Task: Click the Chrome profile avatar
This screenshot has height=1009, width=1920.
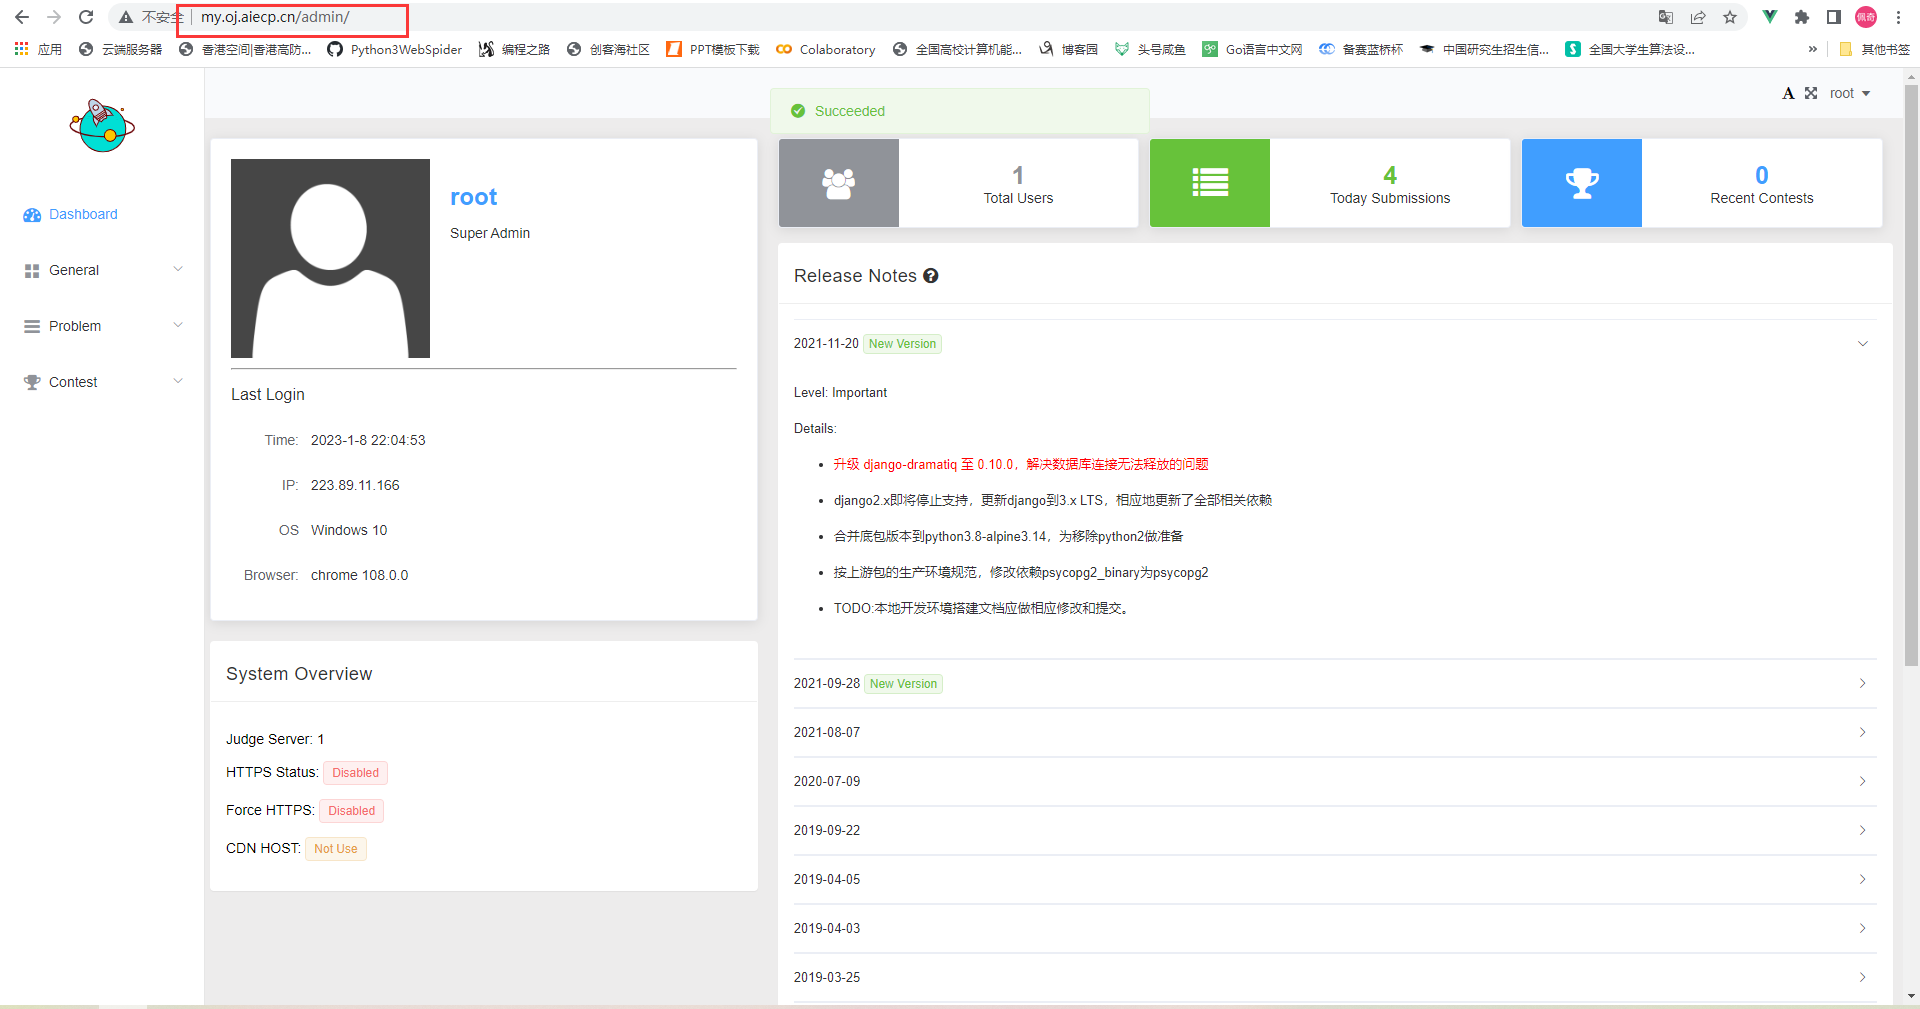Action: tap(1866, 17)
